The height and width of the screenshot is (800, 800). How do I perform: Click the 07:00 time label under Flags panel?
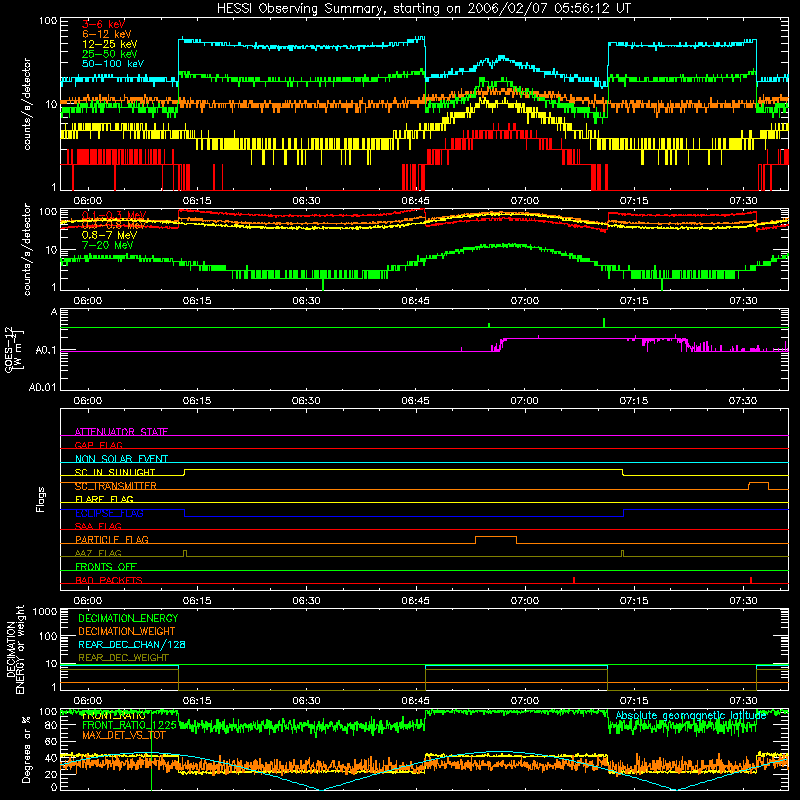(x=524, y=601)
